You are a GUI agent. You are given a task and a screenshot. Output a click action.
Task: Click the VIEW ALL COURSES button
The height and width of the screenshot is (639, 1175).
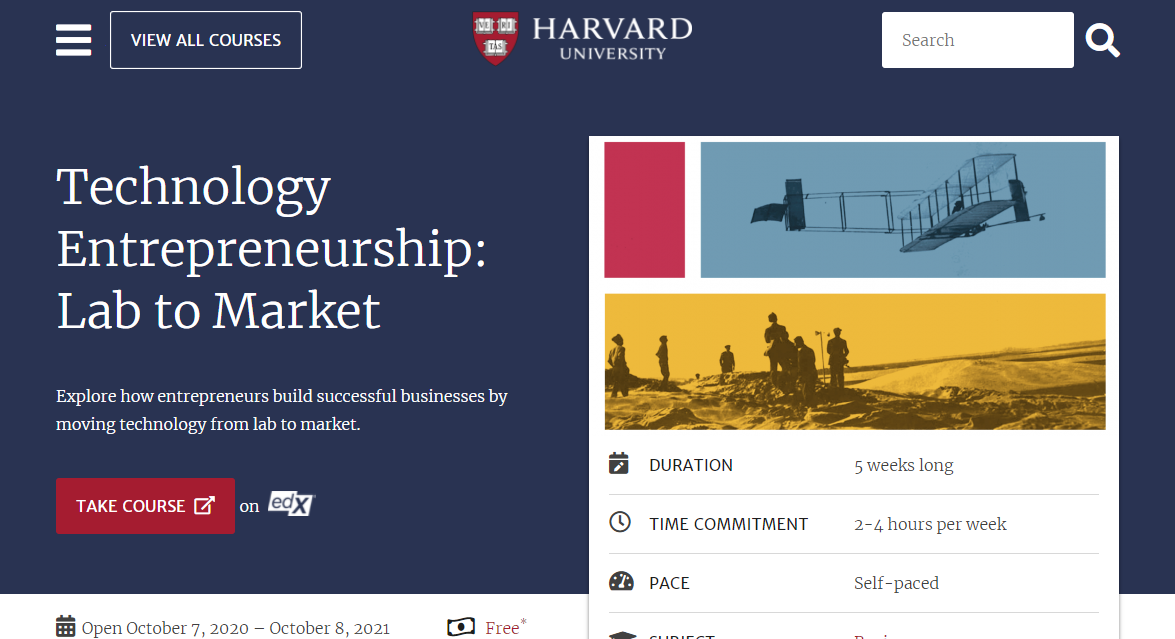[x=205, y=39]
